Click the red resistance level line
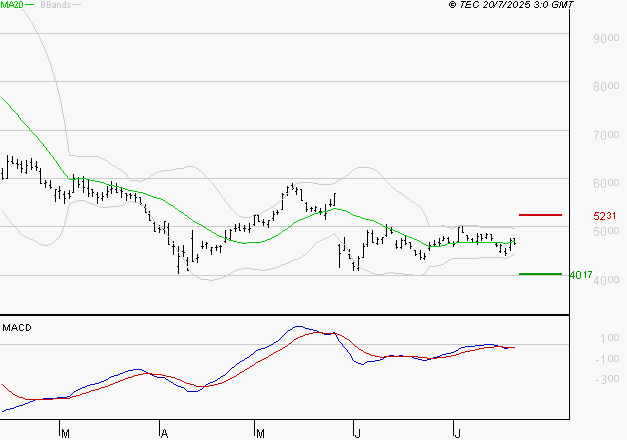The image size is (627, 440). (540, 215)
